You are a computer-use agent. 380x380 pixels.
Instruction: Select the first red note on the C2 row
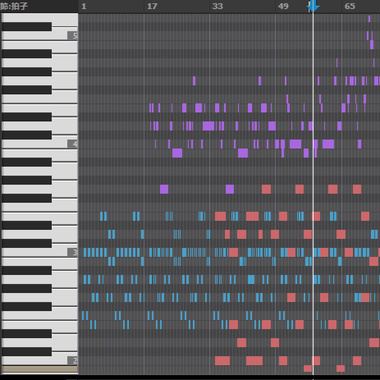coord(222,361)
